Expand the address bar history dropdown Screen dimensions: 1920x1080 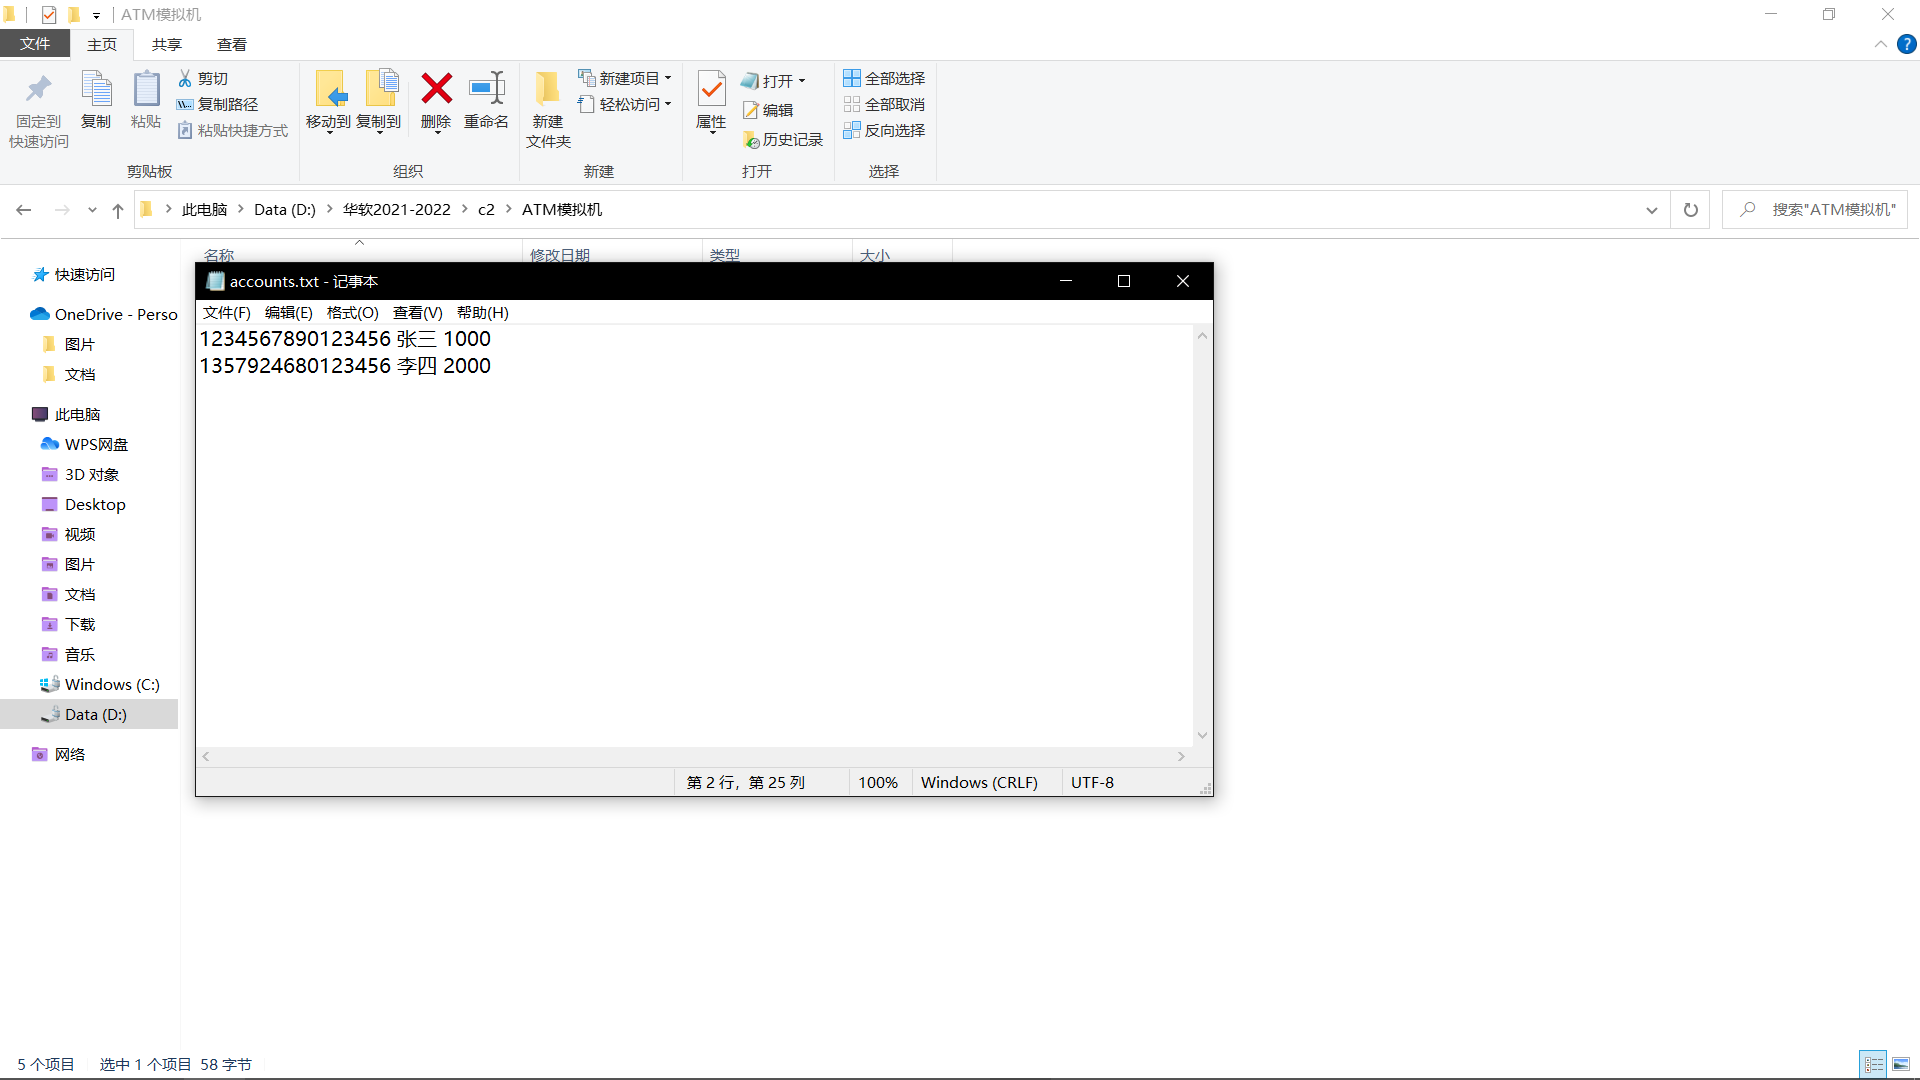pos(1652,210)
